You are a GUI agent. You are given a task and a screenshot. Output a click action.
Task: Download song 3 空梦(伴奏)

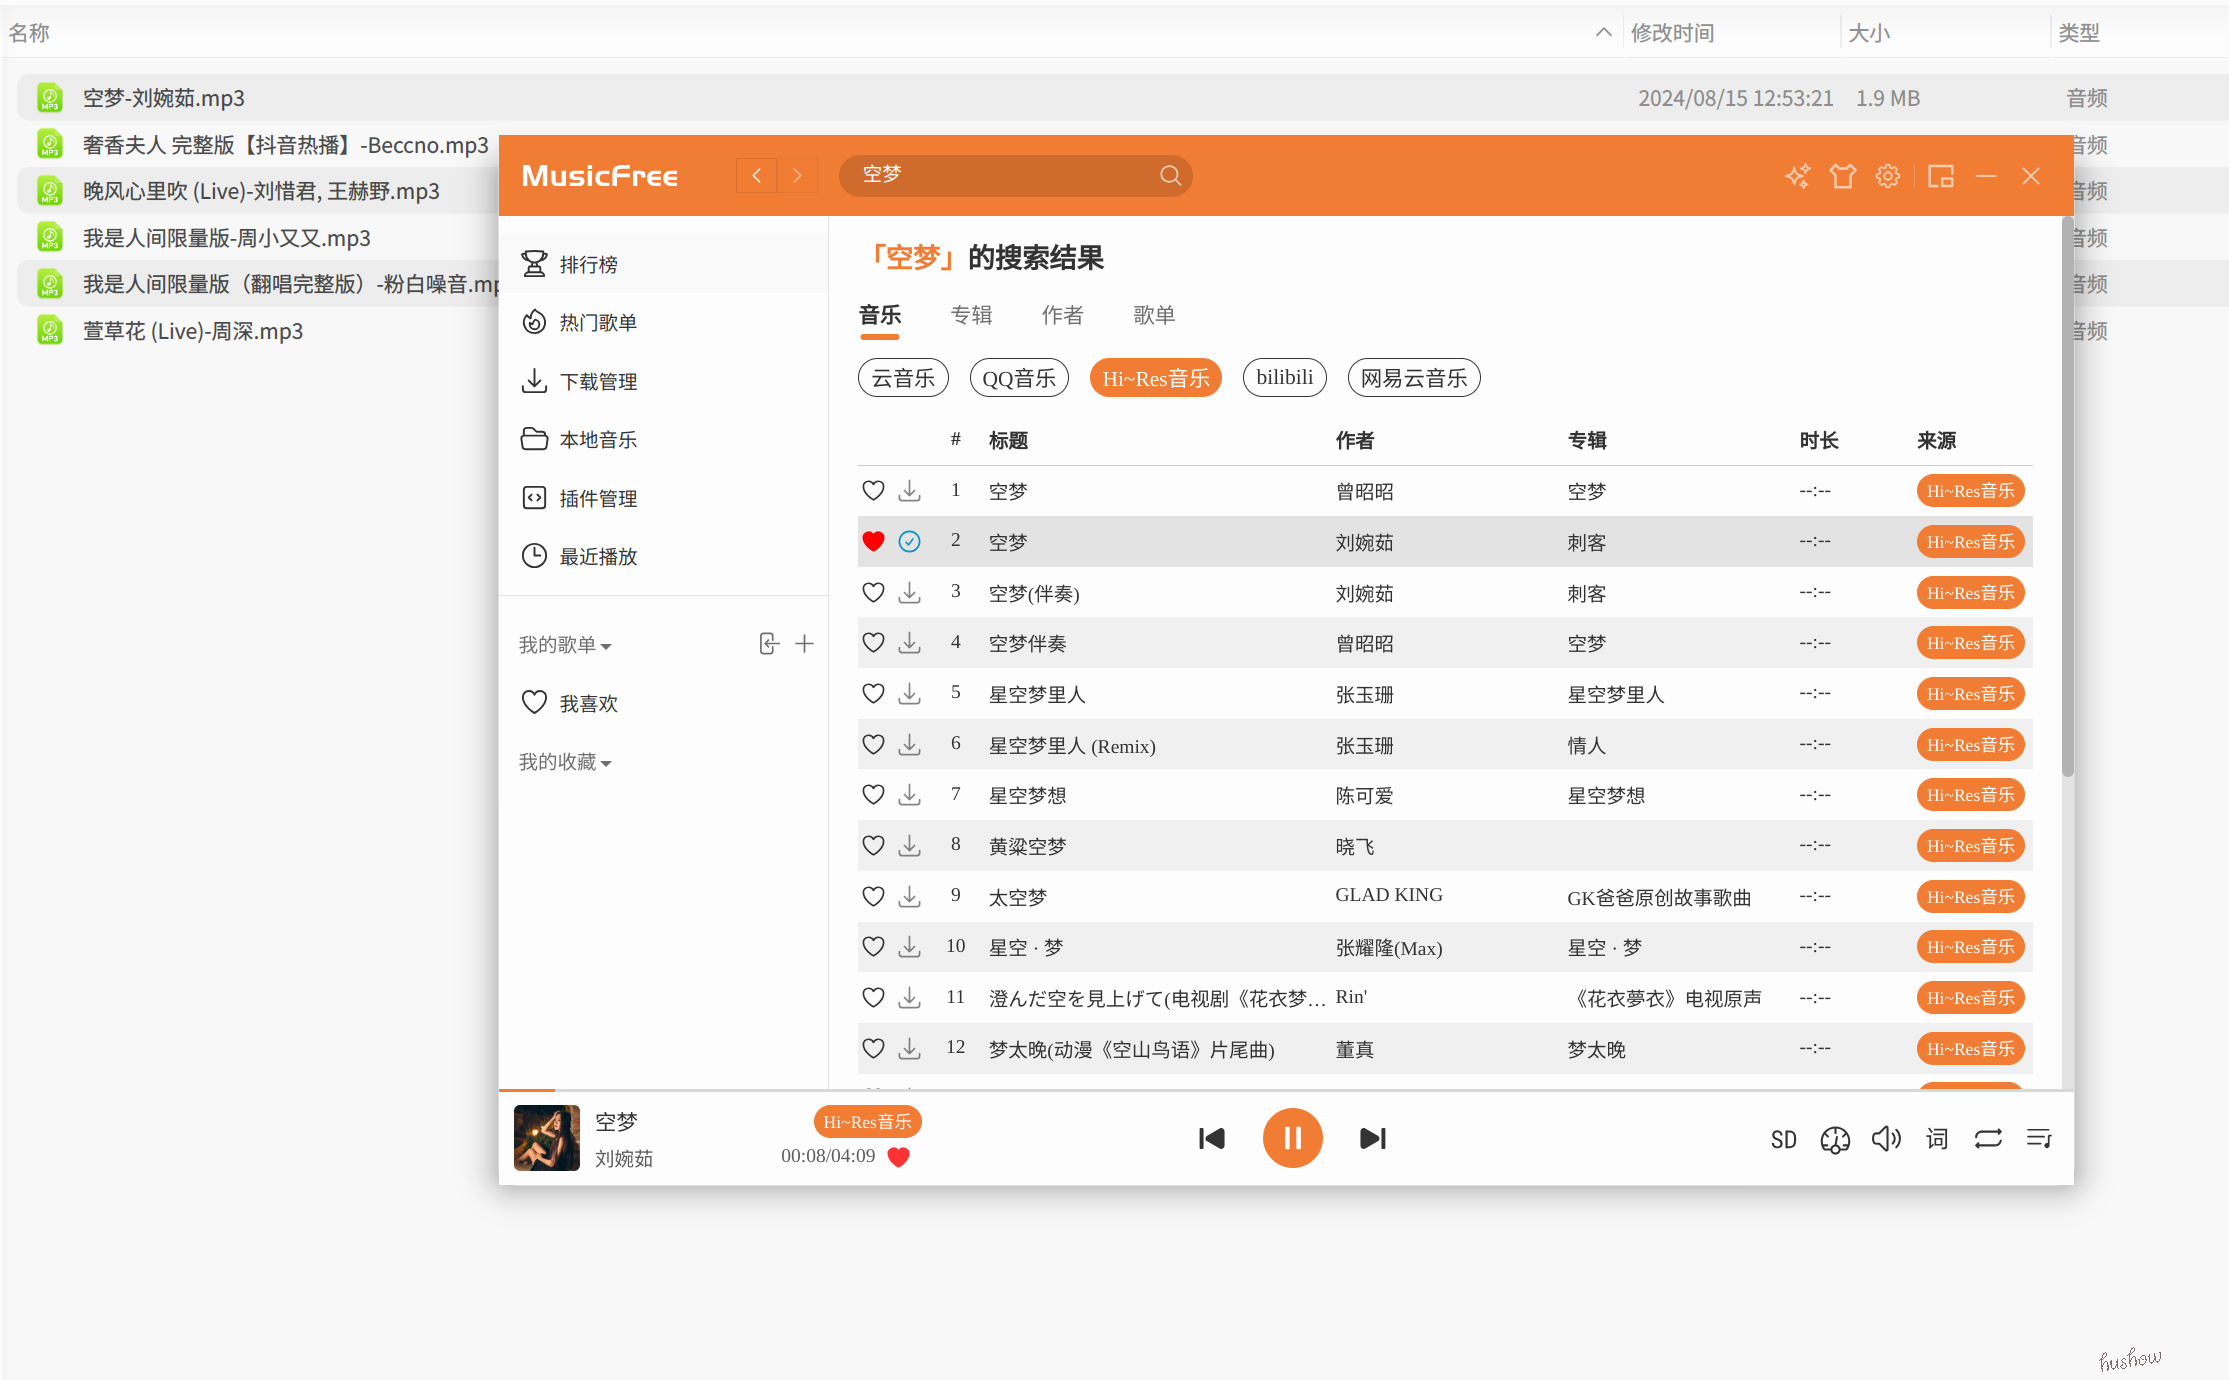[x=909, y=592]
